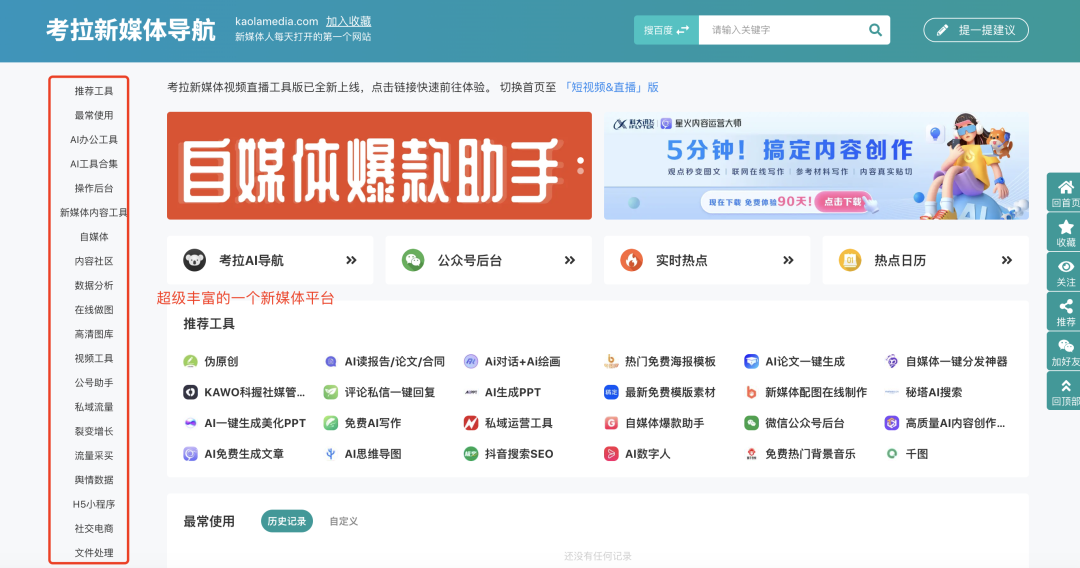The height and width of the screenshot is (568, 1080).
Task: Expand 公众号后台 double chevron
Action: pos(570,260)
